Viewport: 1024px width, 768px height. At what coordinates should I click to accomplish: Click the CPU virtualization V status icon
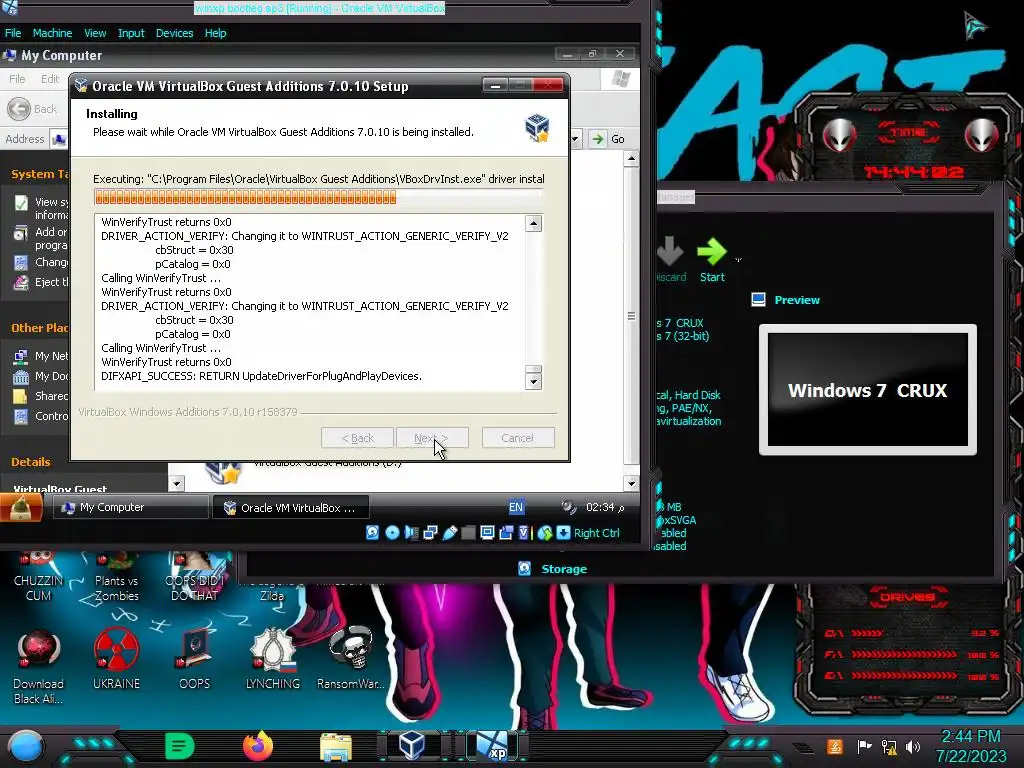coord(524,533)
